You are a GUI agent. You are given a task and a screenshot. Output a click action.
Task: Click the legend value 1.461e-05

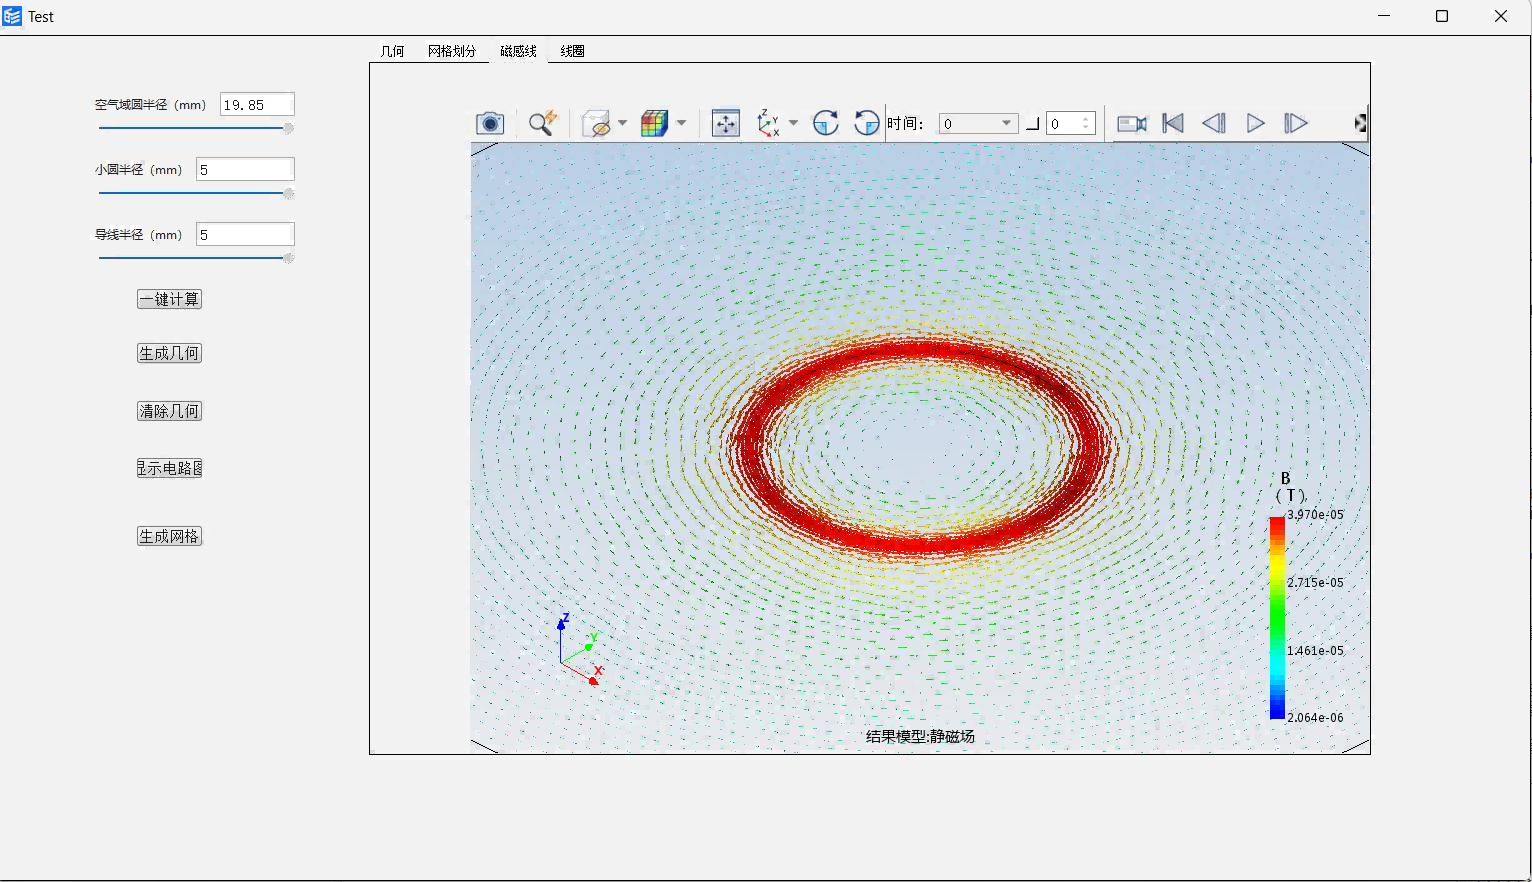click(1315, 650)
